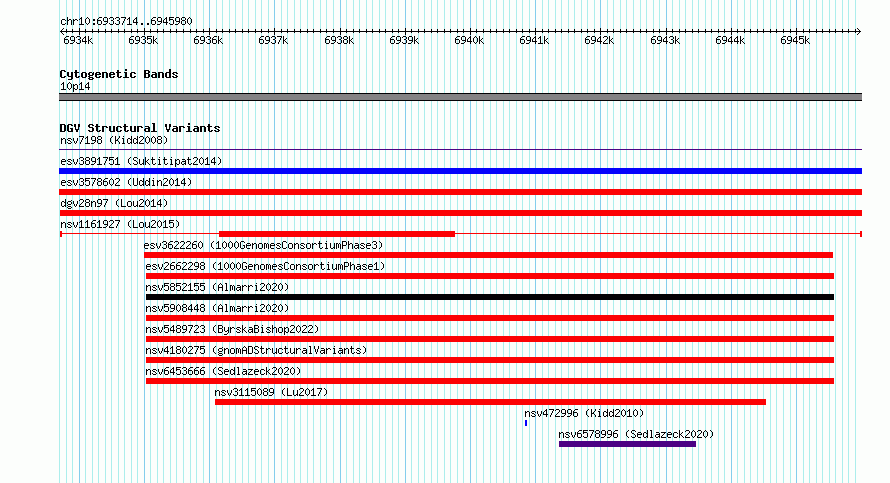Click the ruler's left end arrowhead

(62, 31)
